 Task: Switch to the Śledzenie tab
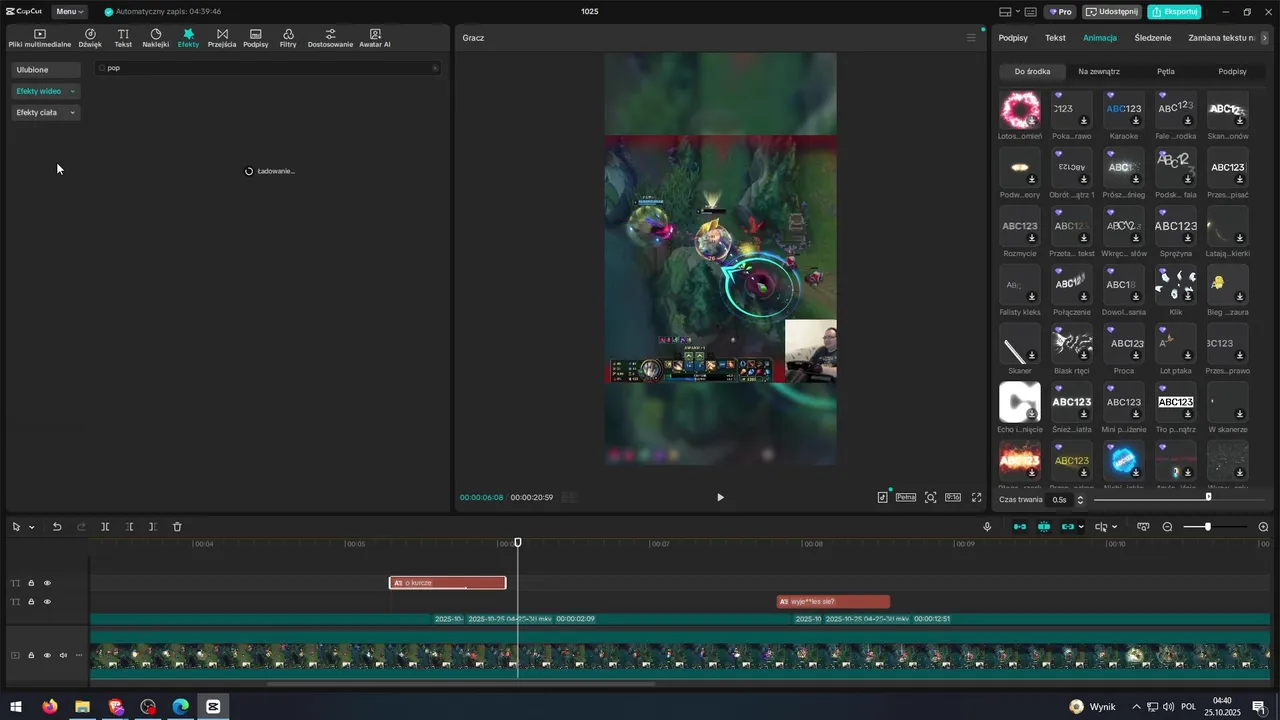(1153, 38)
